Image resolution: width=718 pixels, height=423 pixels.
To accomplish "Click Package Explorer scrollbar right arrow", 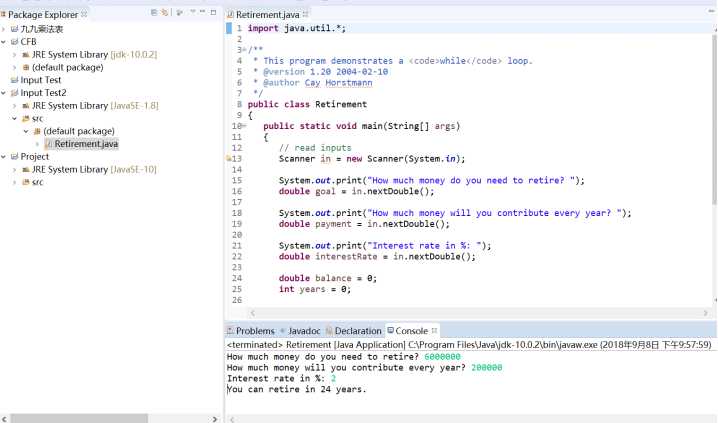I will click(215, 419).
